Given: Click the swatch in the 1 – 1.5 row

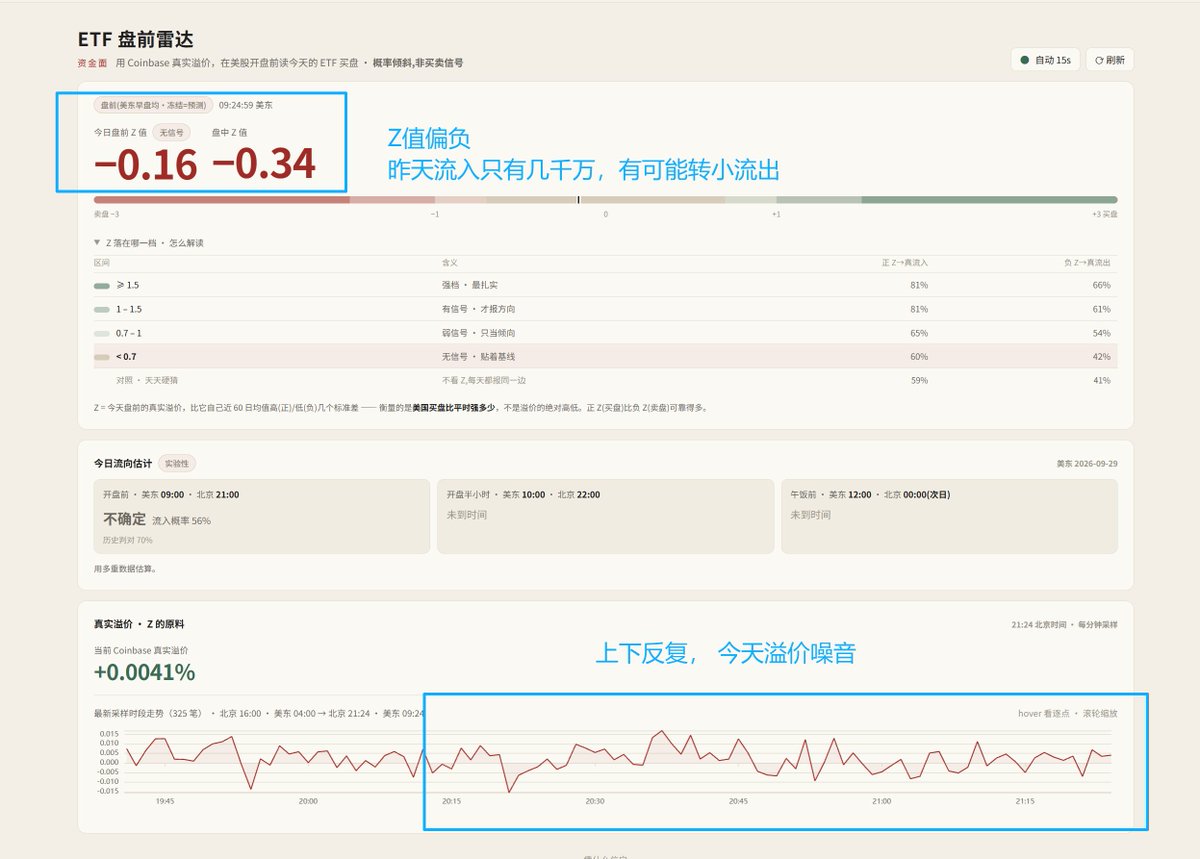Looking at the screenshot, I should point(101,309).
